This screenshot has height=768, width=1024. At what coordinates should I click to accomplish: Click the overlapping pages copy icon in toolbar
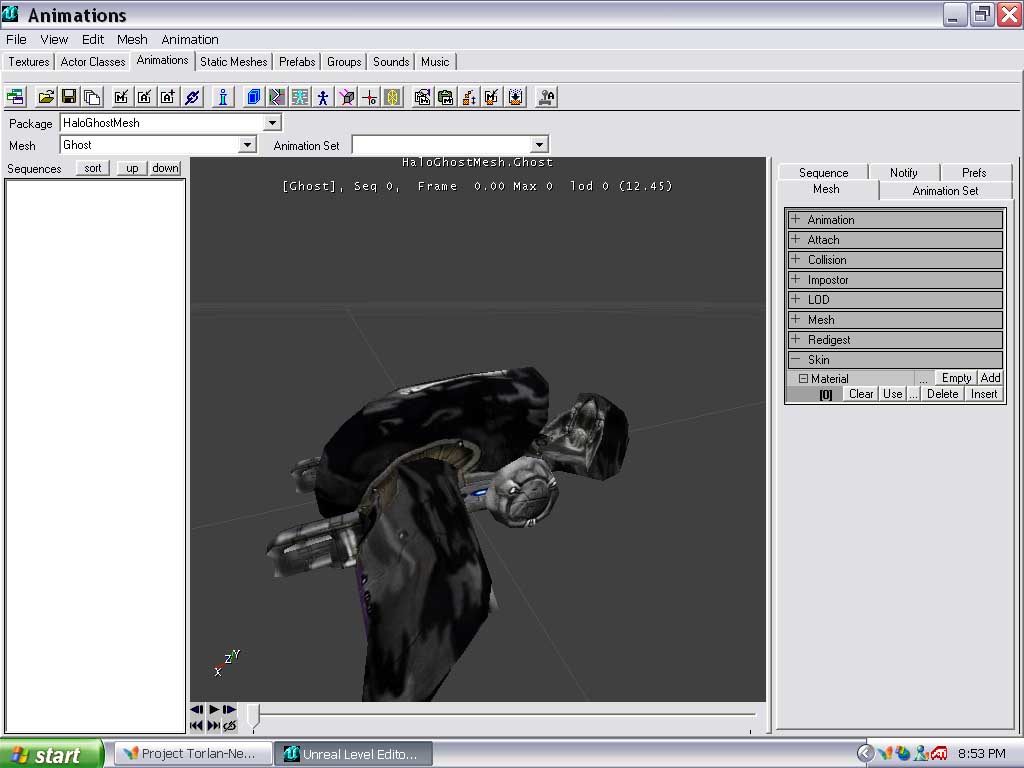pos(91,97)
